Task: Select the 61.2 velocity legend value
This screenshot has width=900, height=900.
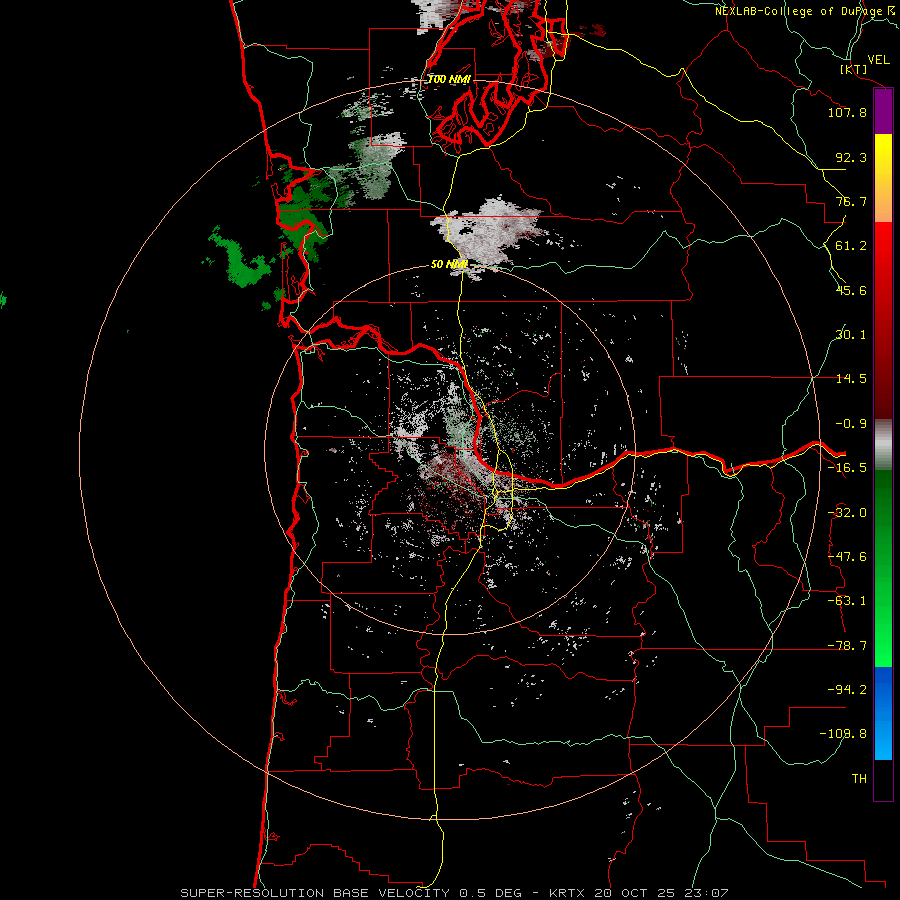Action: (851, 246)
